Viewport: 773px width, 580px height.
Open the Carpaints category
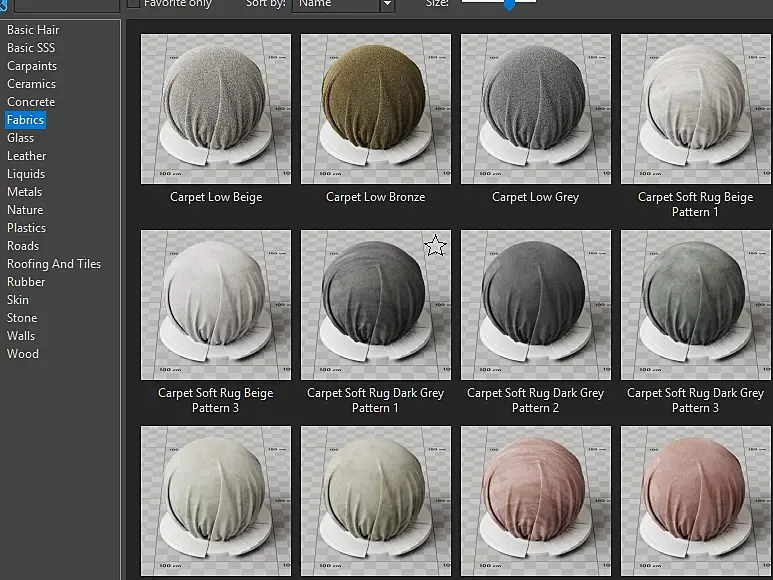click(x=32, y=66)
